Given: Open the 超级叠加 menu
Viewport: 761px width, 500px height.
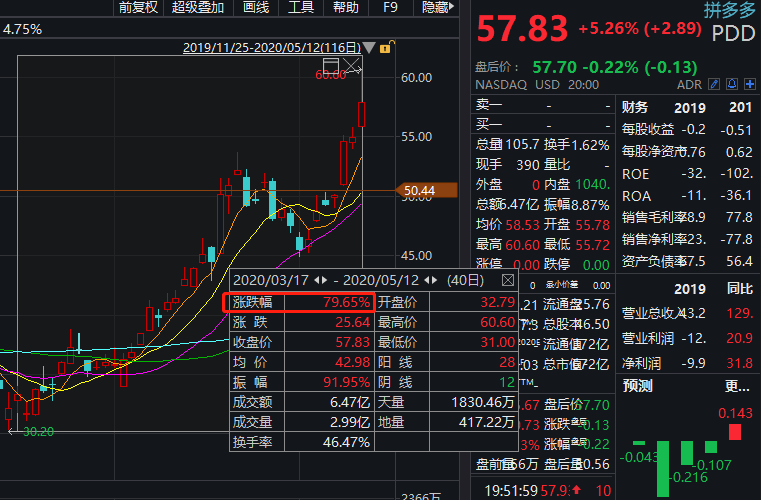Looking at the screenshot, I should 198,7.
